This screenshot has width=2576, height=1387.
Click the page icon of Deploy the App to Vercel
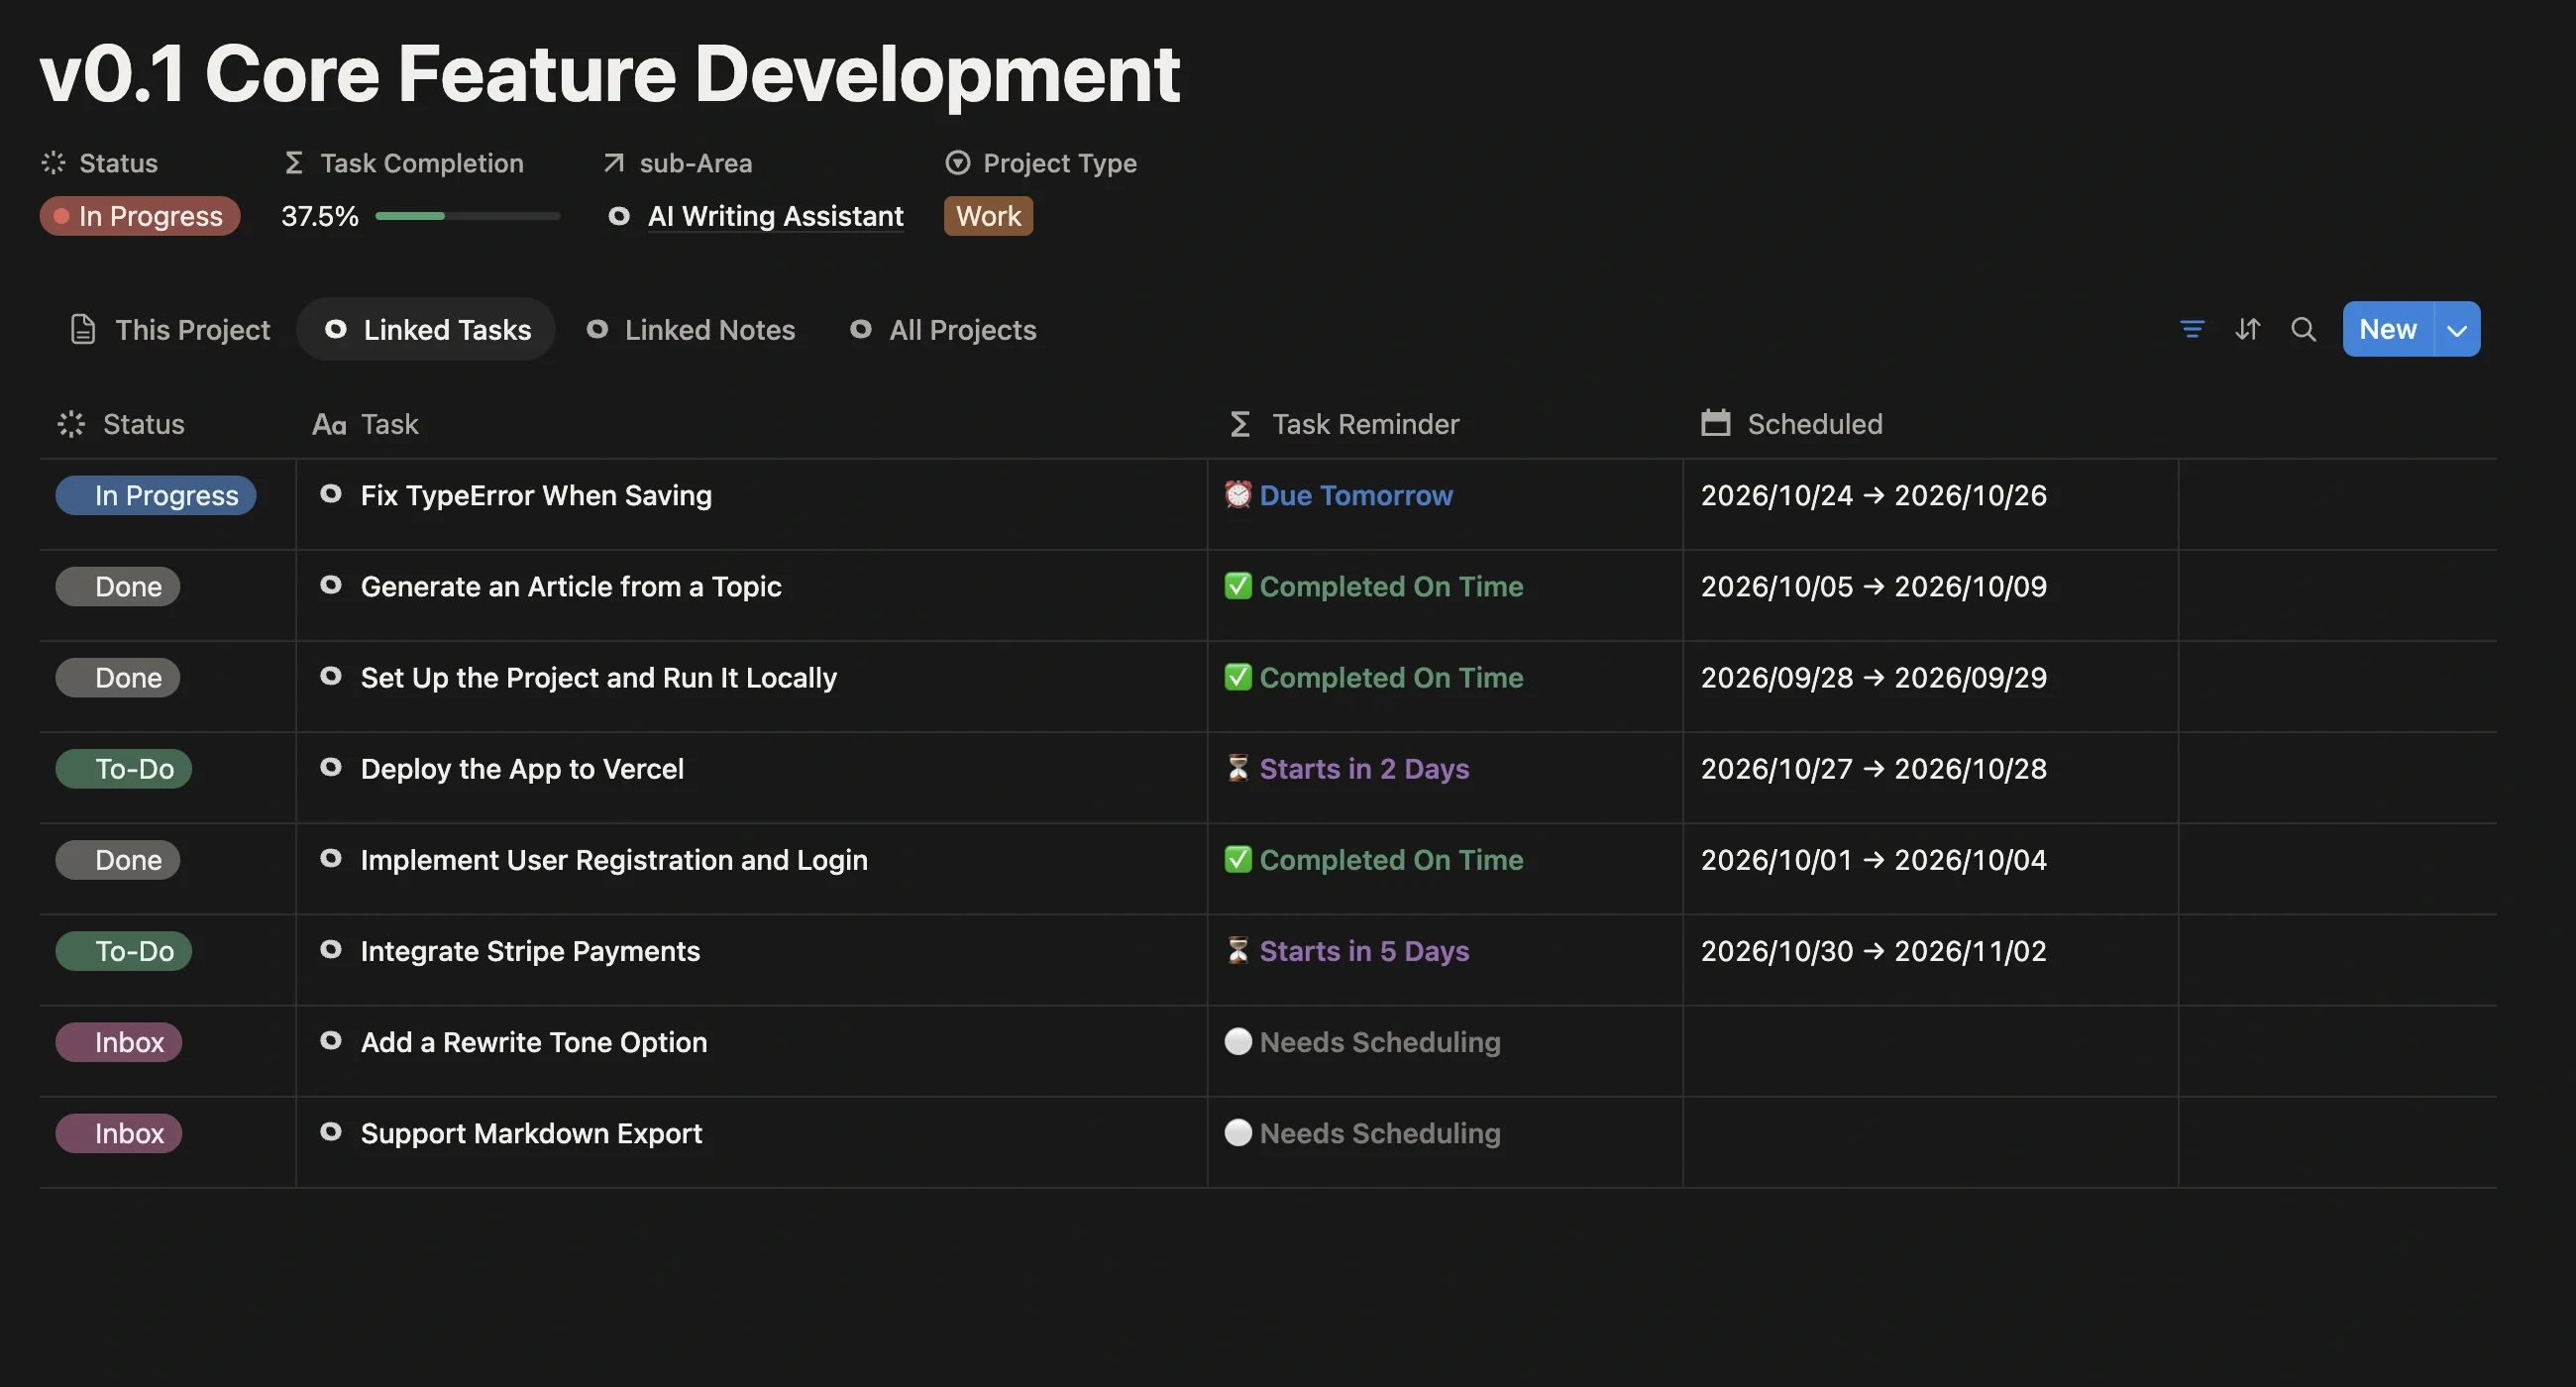point(331,767)
